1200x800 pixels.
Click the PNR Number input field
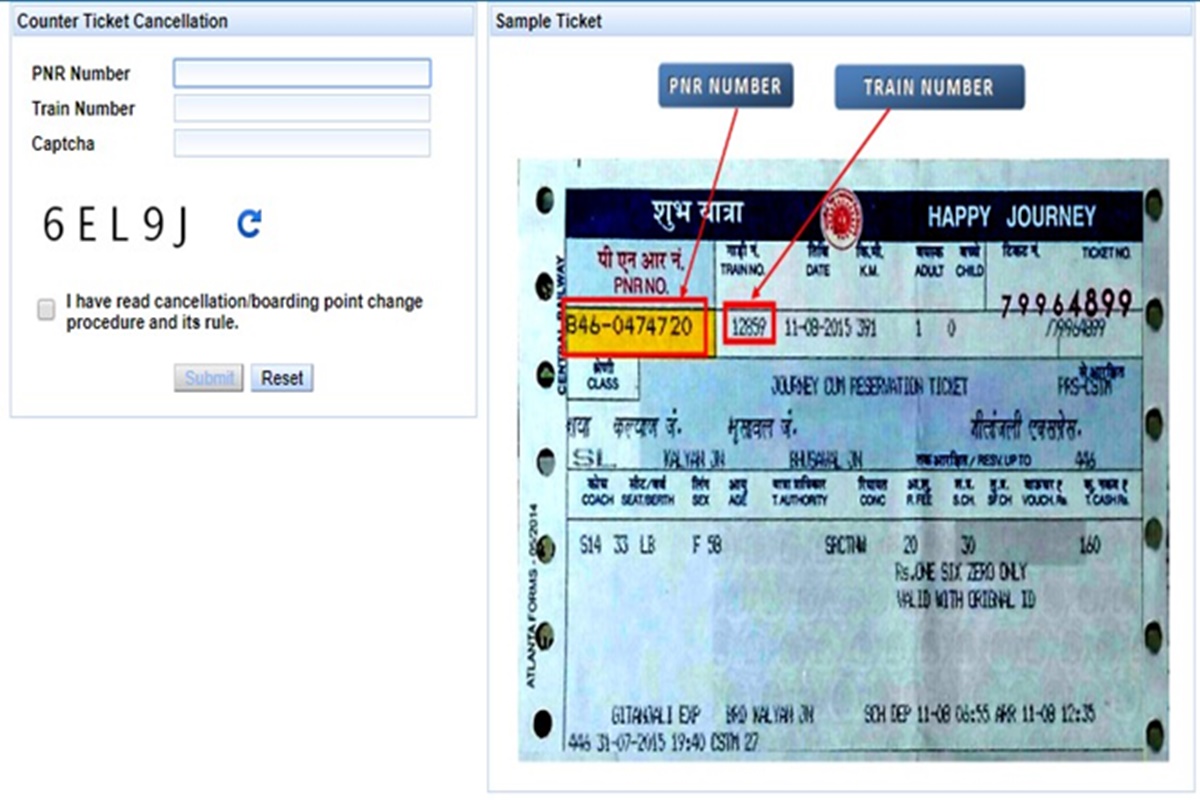(x=302, y=73)
